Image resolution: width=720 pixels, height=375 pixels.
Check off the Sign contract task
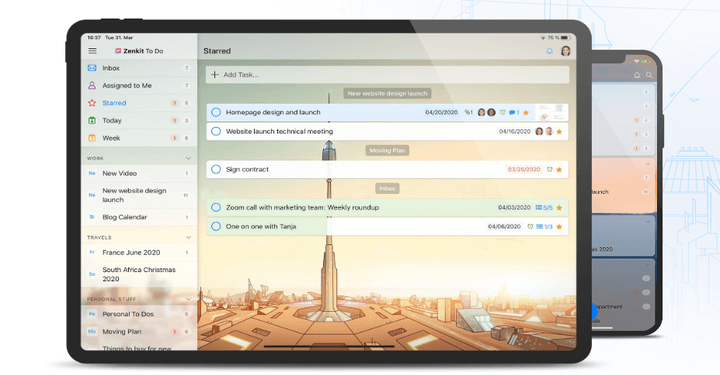click(216, 169)
